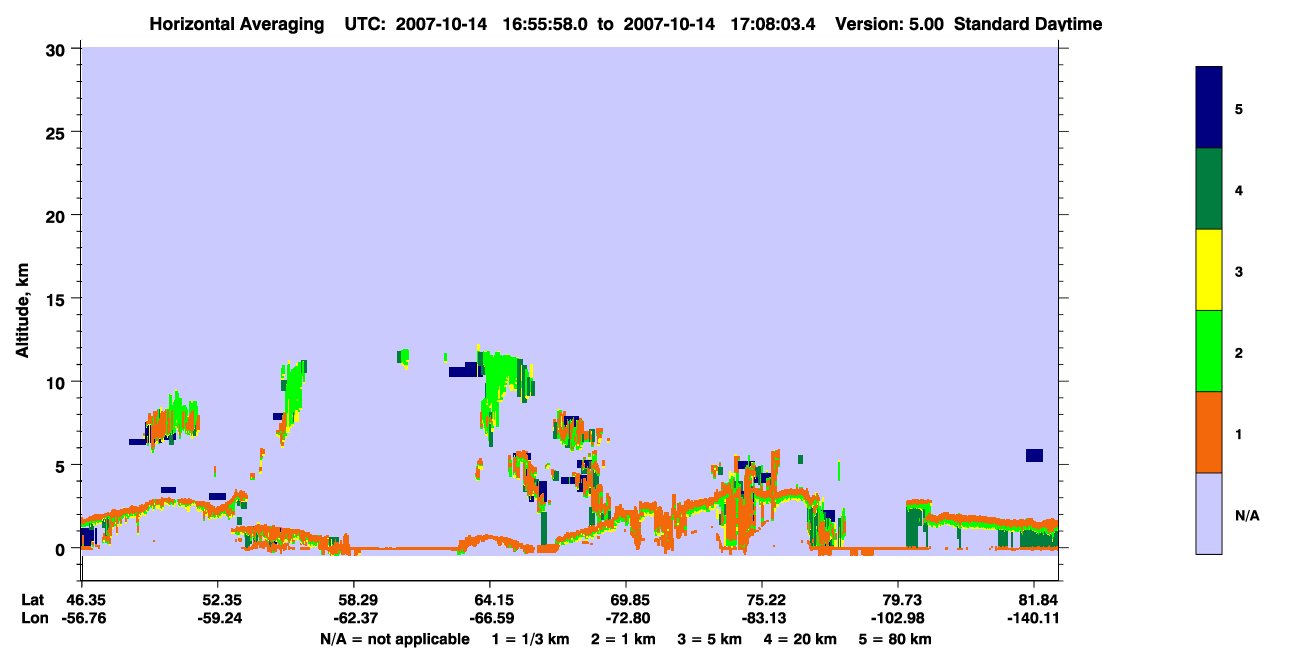Click the 'Lat' row label
This screenshot has width=1300, height=667.
[x=34, y=600]
